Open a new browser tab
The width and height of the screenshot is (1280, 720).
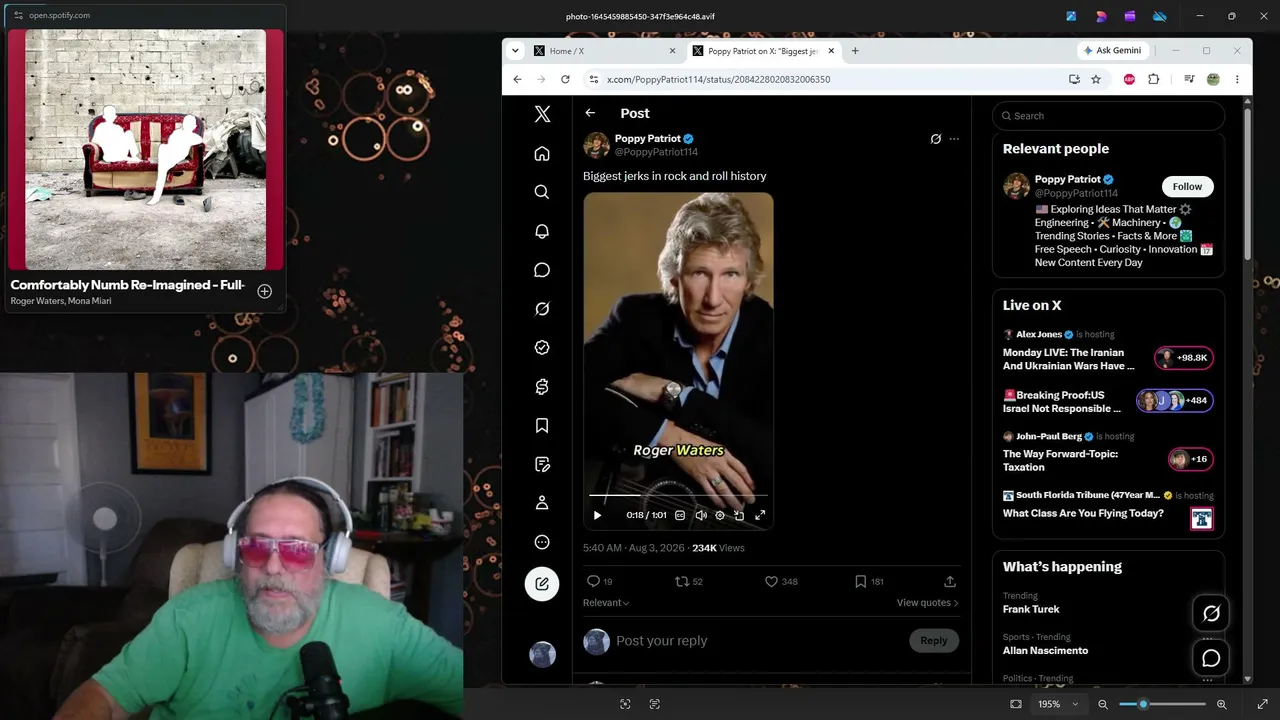tap(854, 51)
